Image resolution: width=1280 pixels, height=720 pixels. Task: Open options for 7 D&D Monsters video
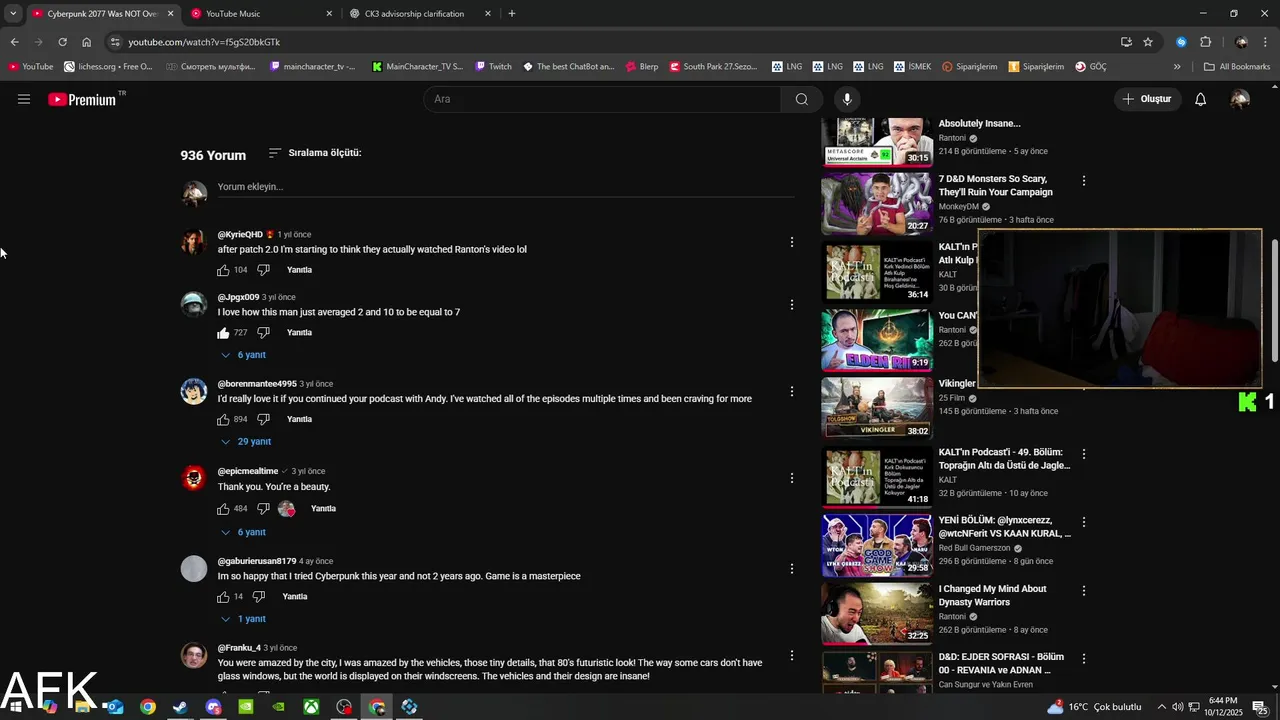tap(1083, 181)
